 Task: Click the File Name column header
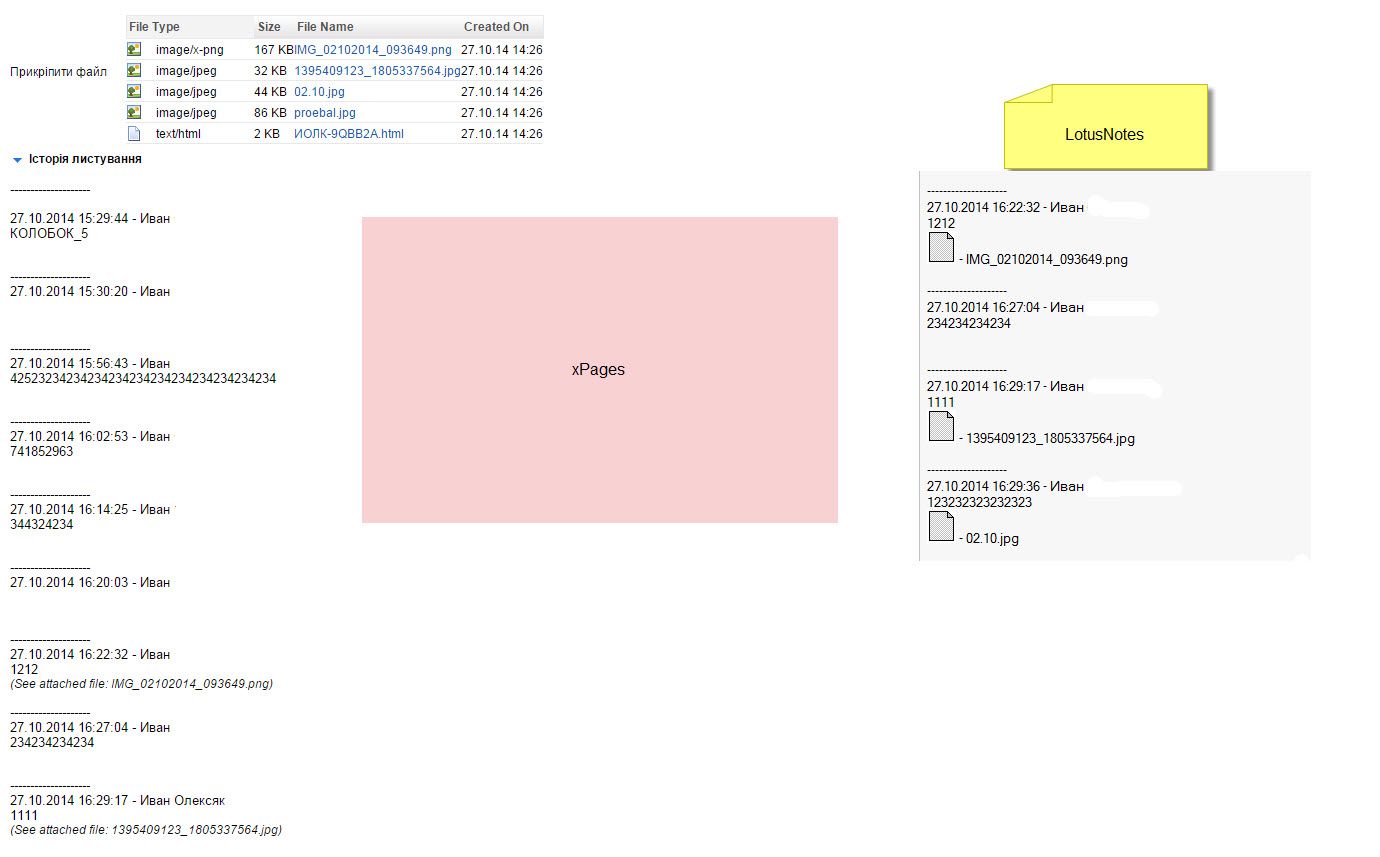(x=325, y=27)
